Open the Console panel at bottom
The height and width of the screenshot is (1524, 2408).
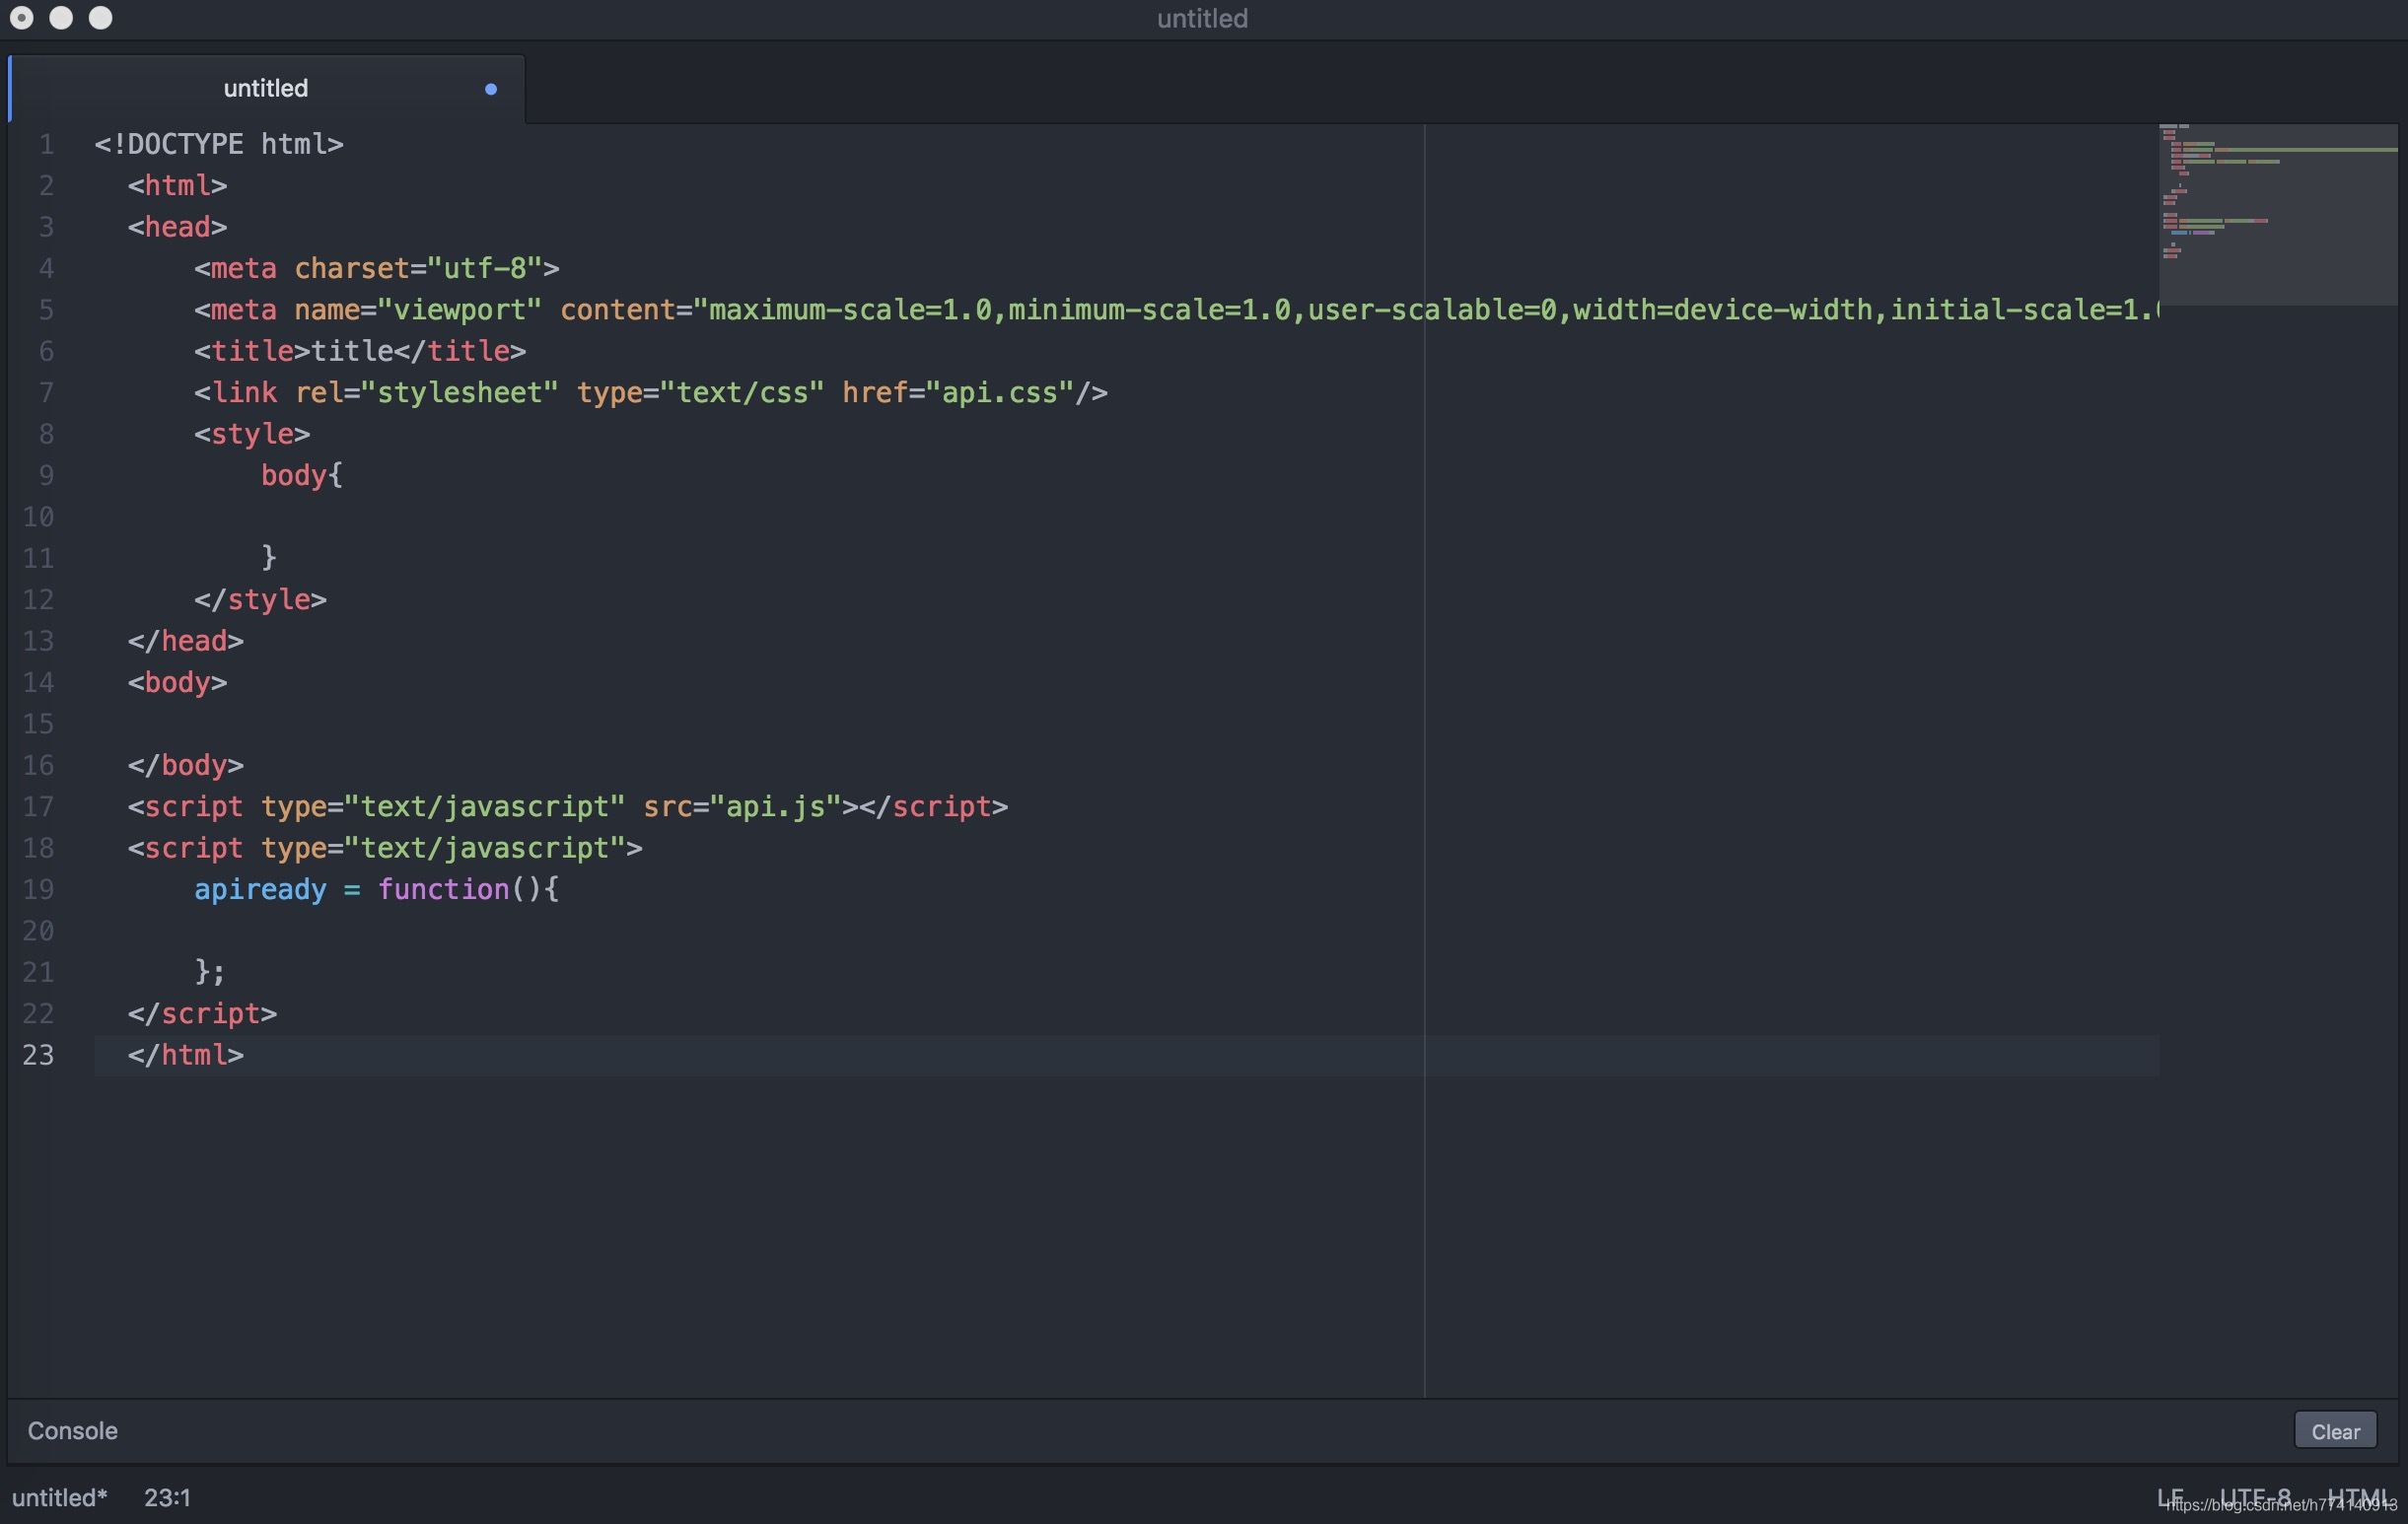72,1429
